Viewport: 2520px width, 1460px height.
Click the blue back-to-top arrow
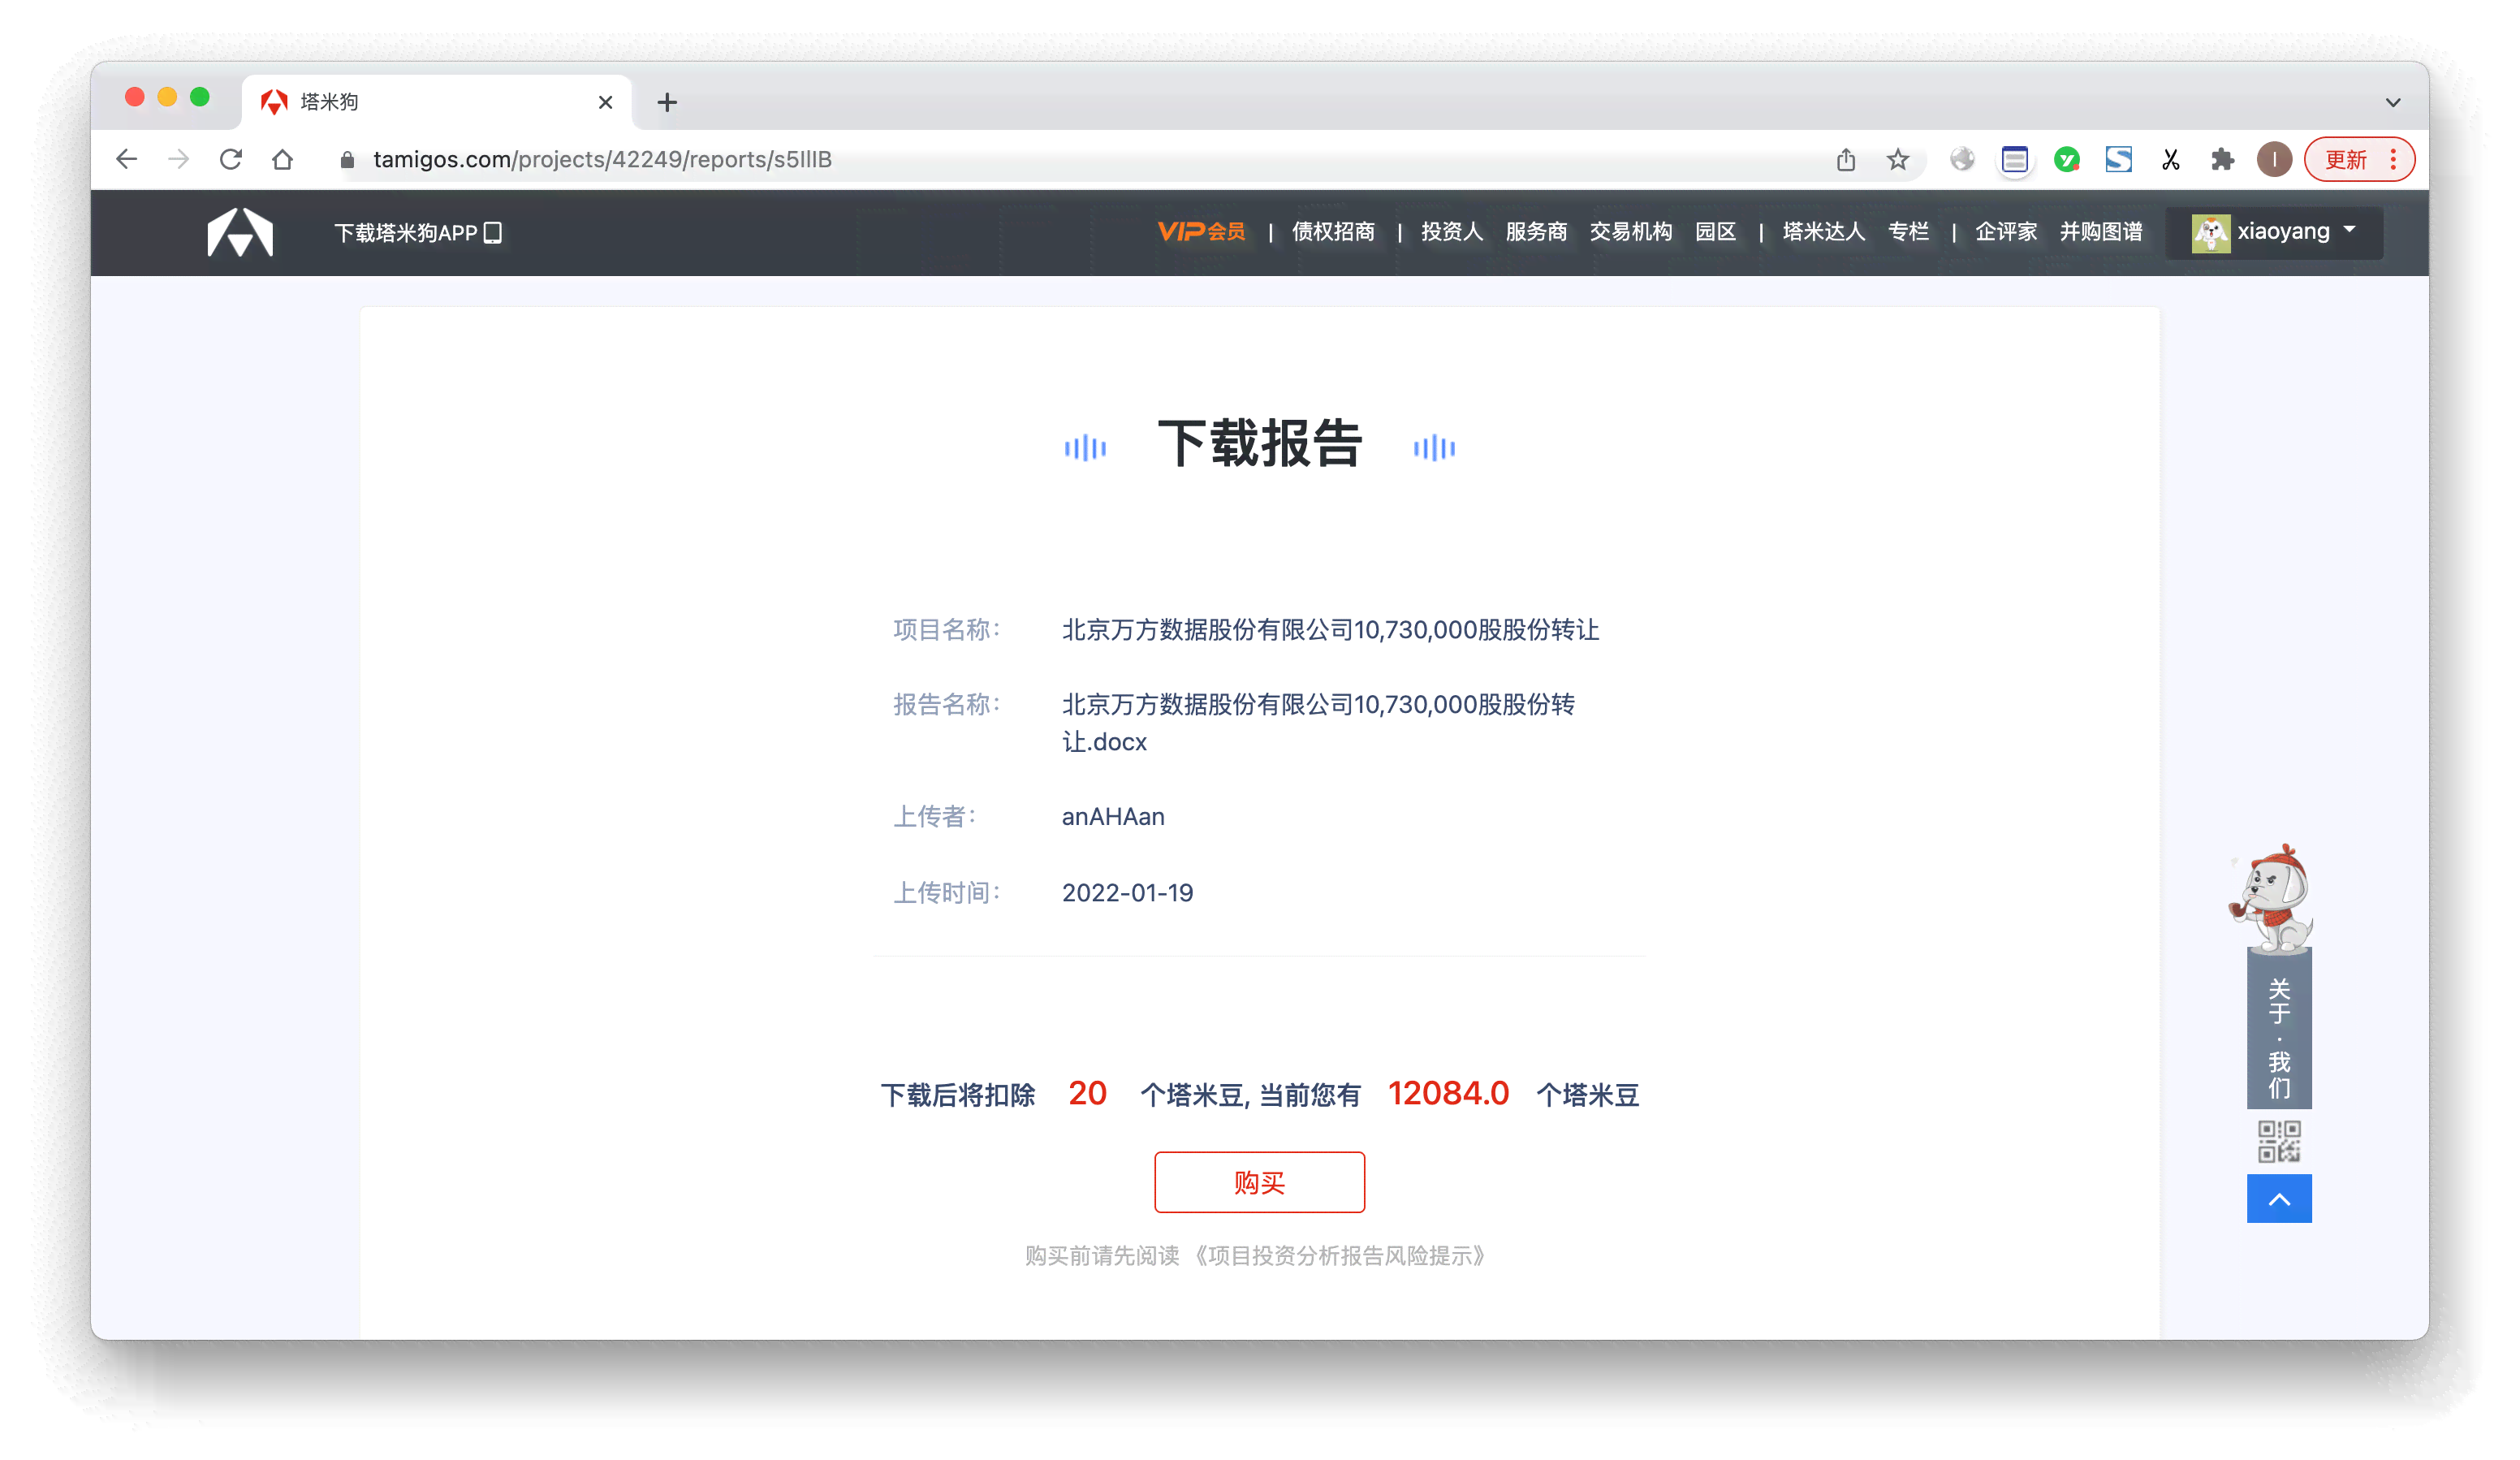point(2279,1198)
